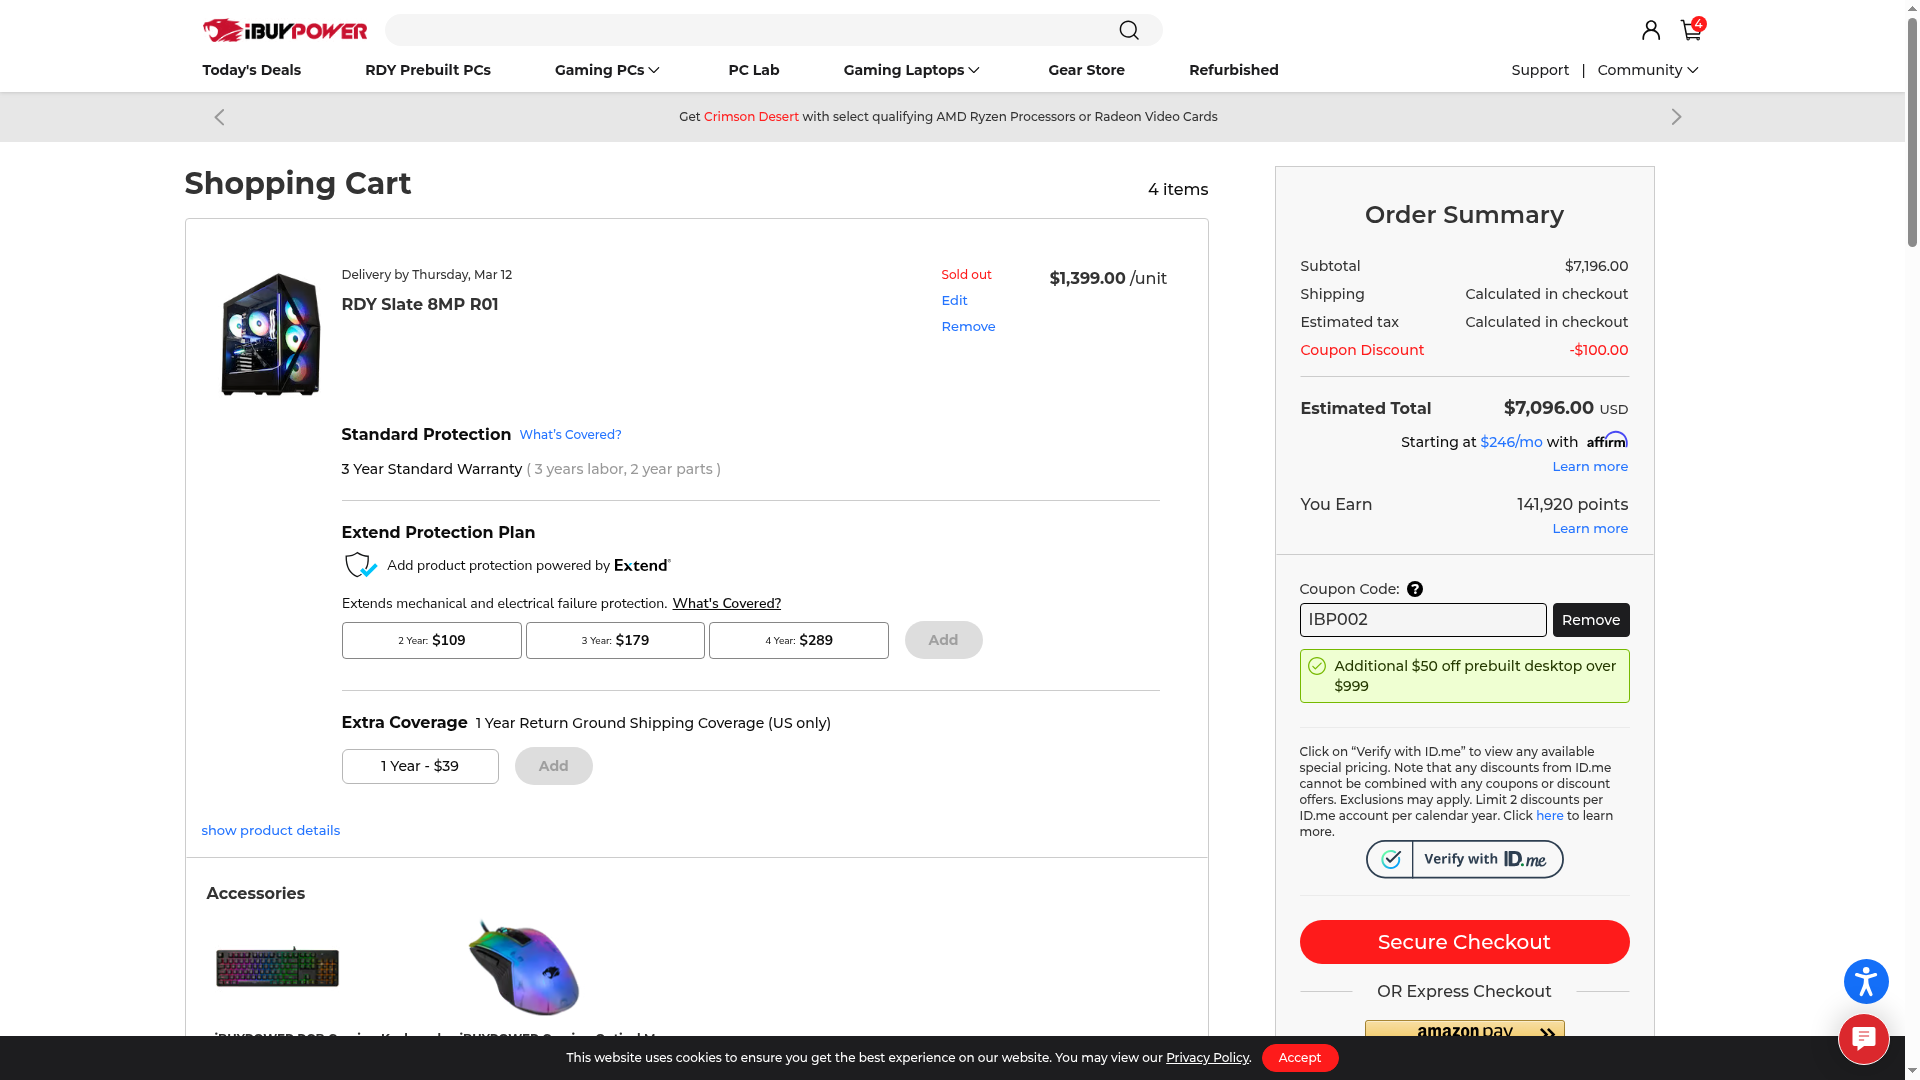The image size is (1920, 1080).
Task: Click the coupon code input field
Action: (x=1422, y=620)
